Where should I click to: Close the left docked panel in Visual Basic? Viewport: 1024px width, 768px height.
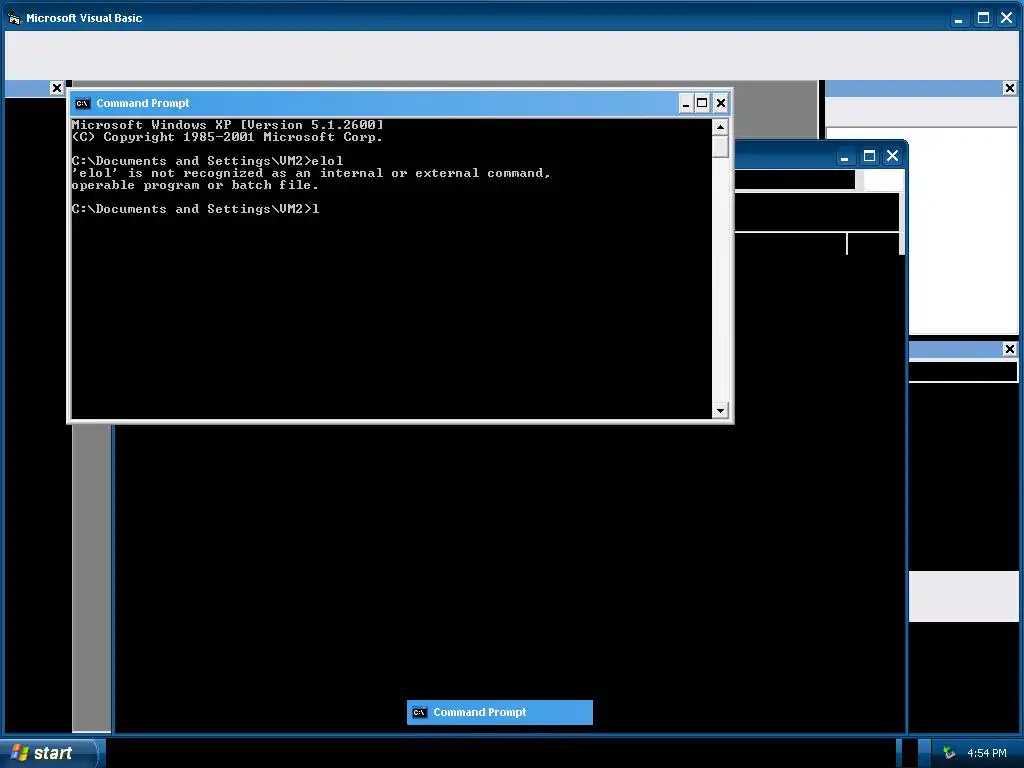(57, 88)
